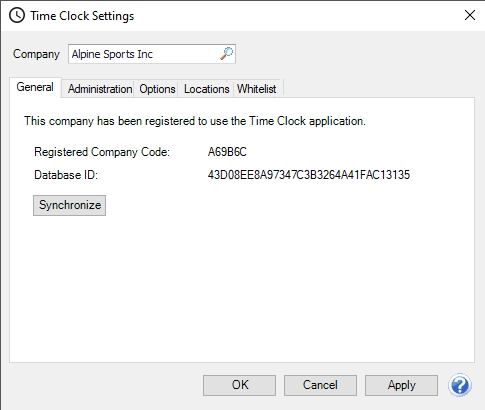Image resolution: width=485 pixels, height=410 pixels.
Task: Click the company code value A69B6C
Action: tap(227, 152)
